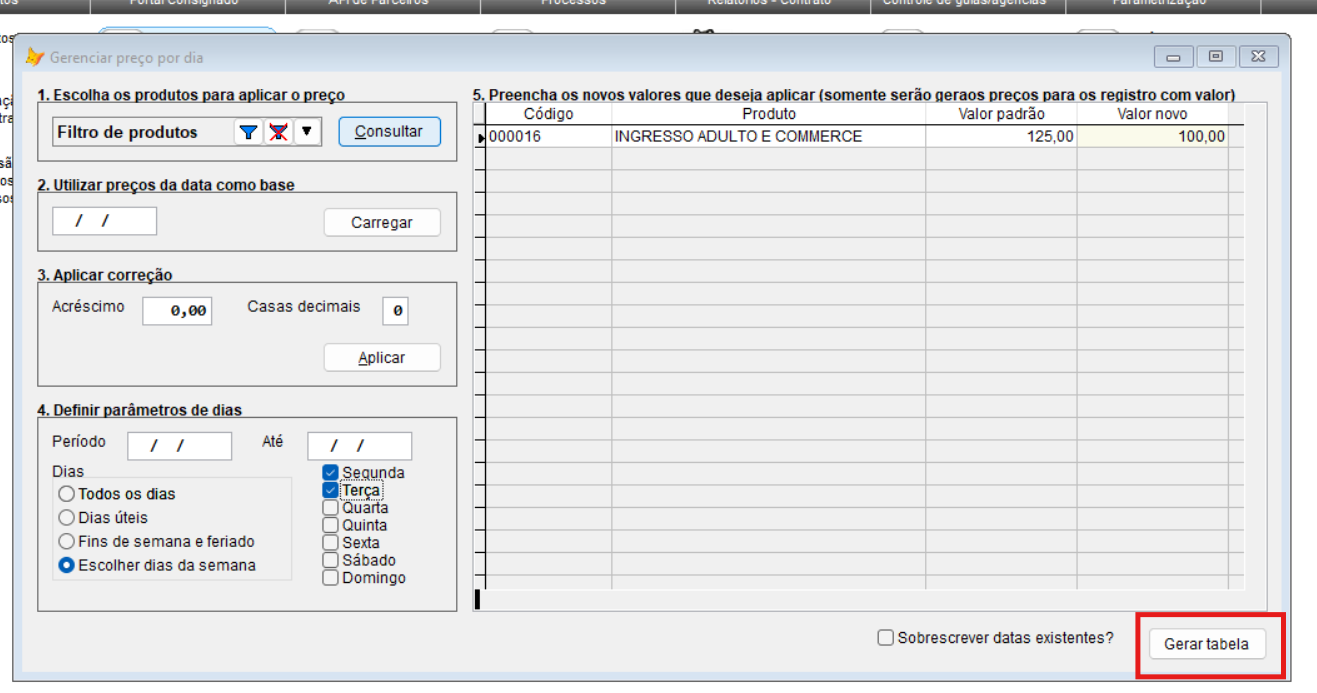Click the Código column header
Viewport: 1317px width, 693px height.
(548, 114)
